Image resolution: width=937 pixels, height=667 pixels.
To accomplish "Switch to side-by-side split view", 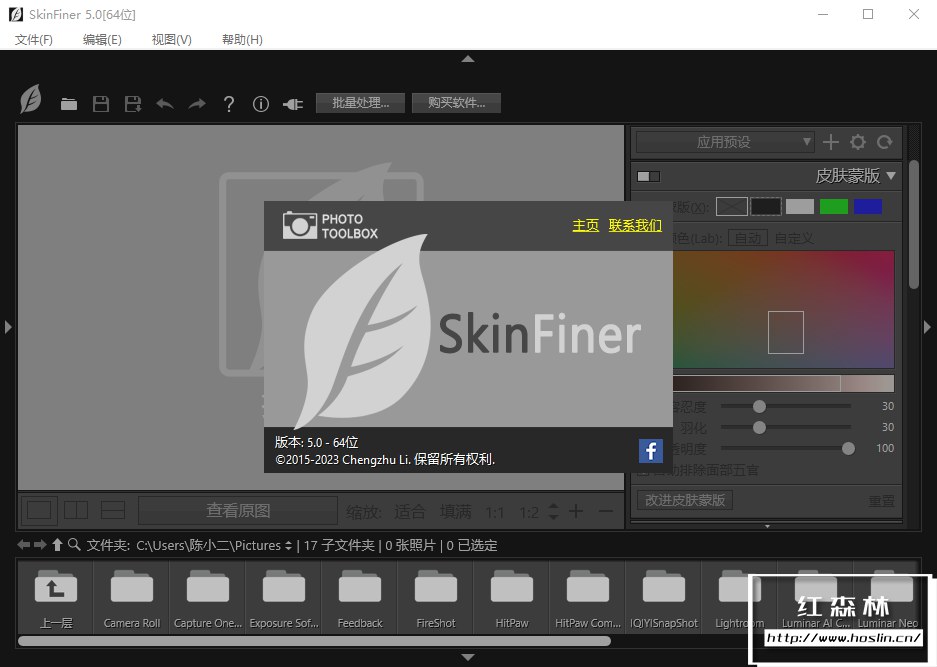I will (76, 510).
